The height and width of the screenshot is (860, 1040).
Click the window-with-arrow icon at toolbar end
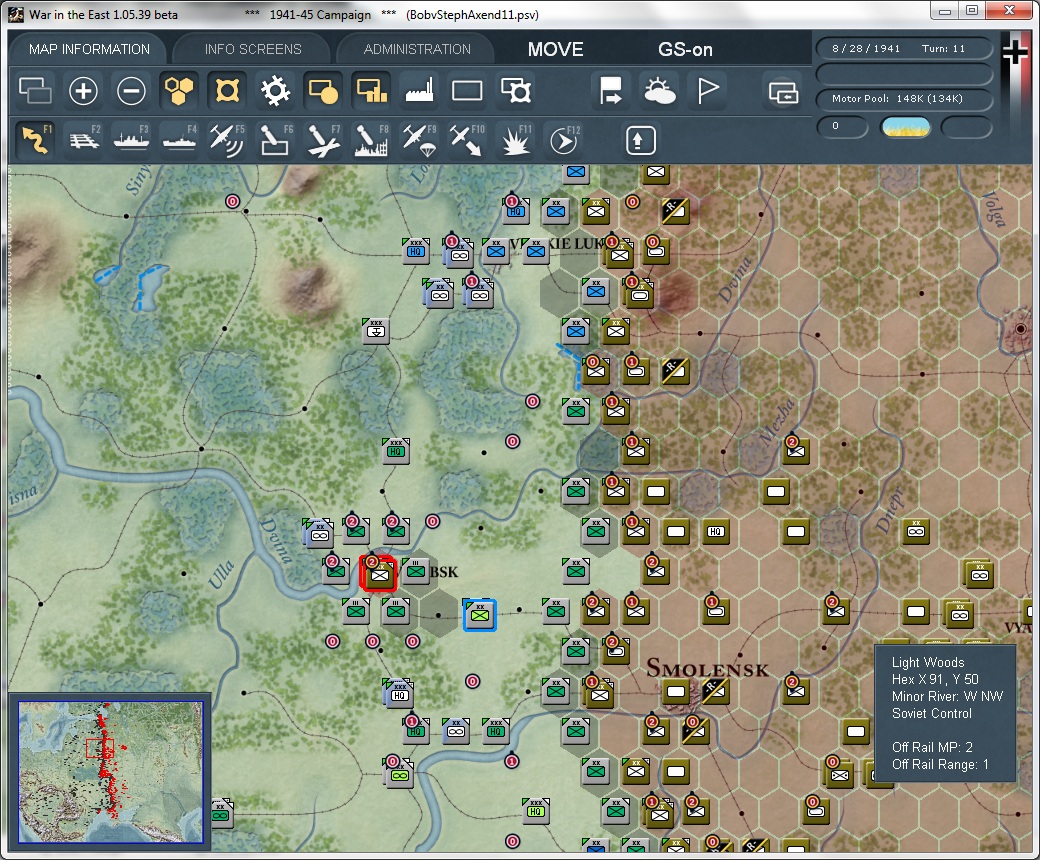point(783,92)
